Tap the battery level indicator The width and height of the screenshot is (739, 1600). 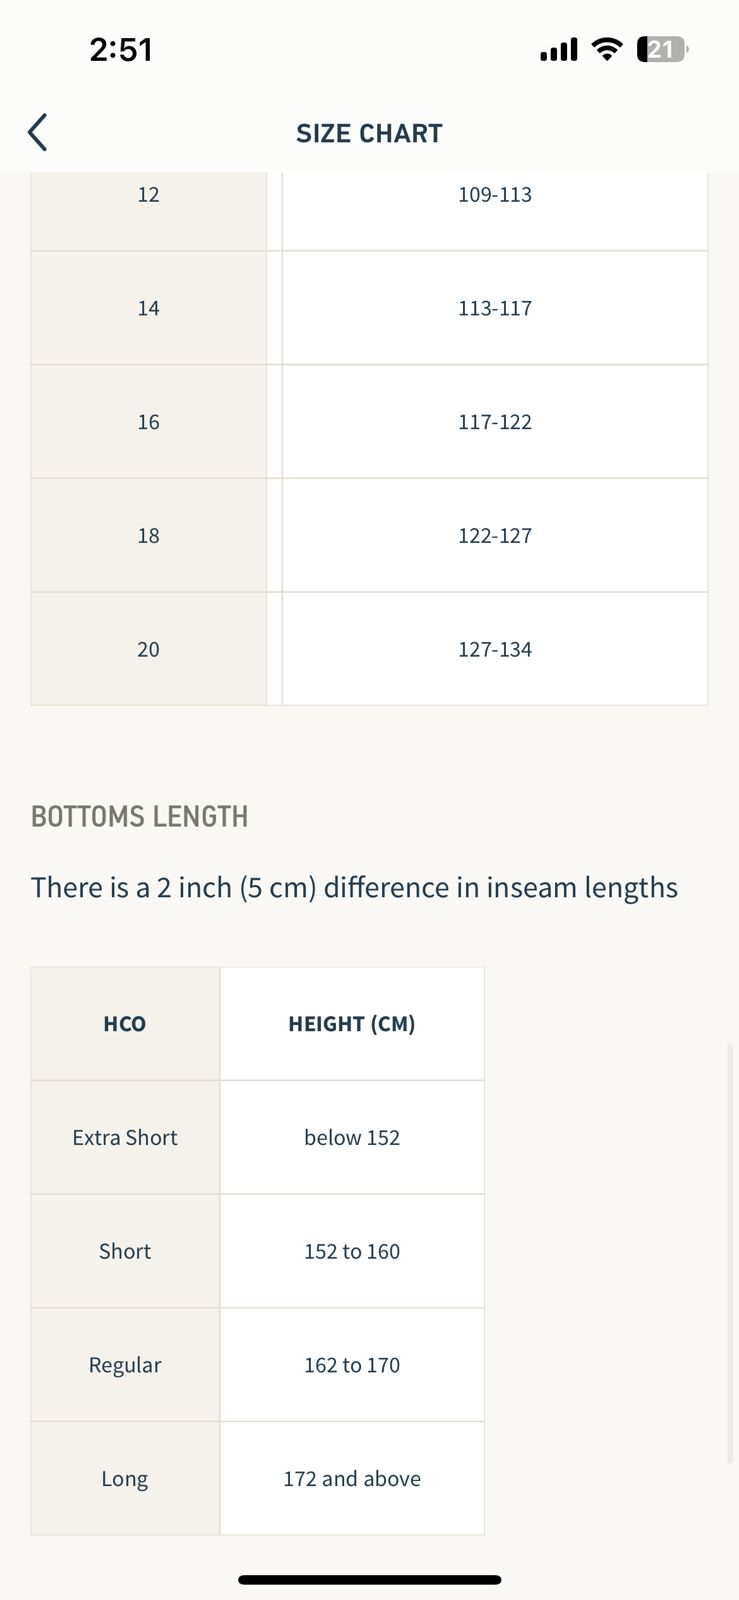(x=662, y=49)
